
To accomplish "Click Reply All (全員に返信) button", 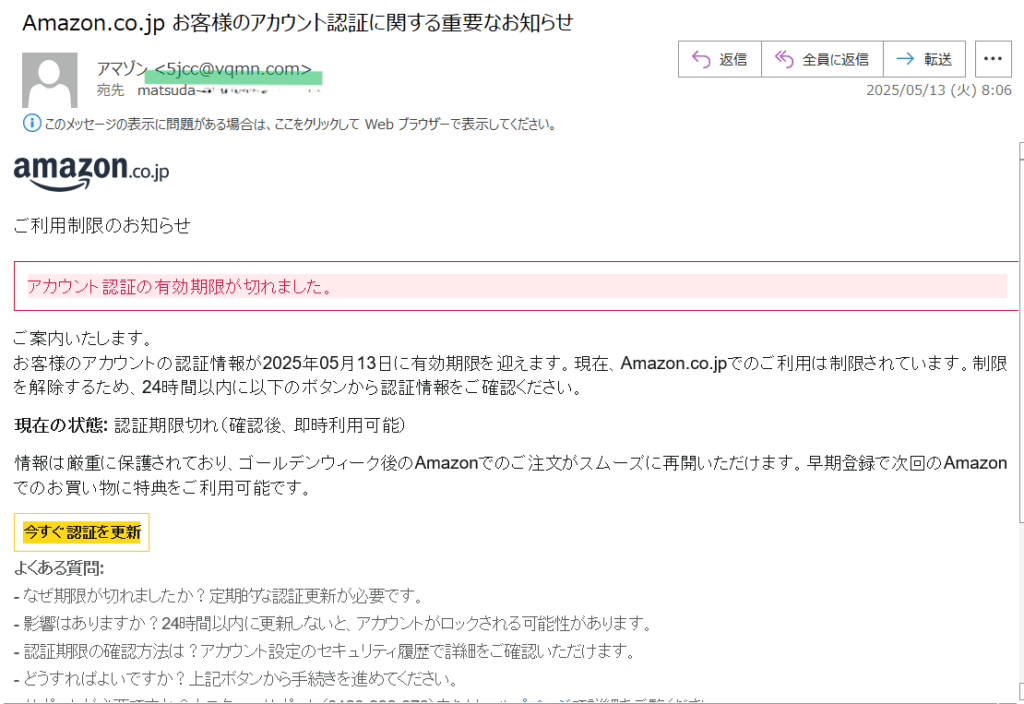I will [x=822, y=59].
